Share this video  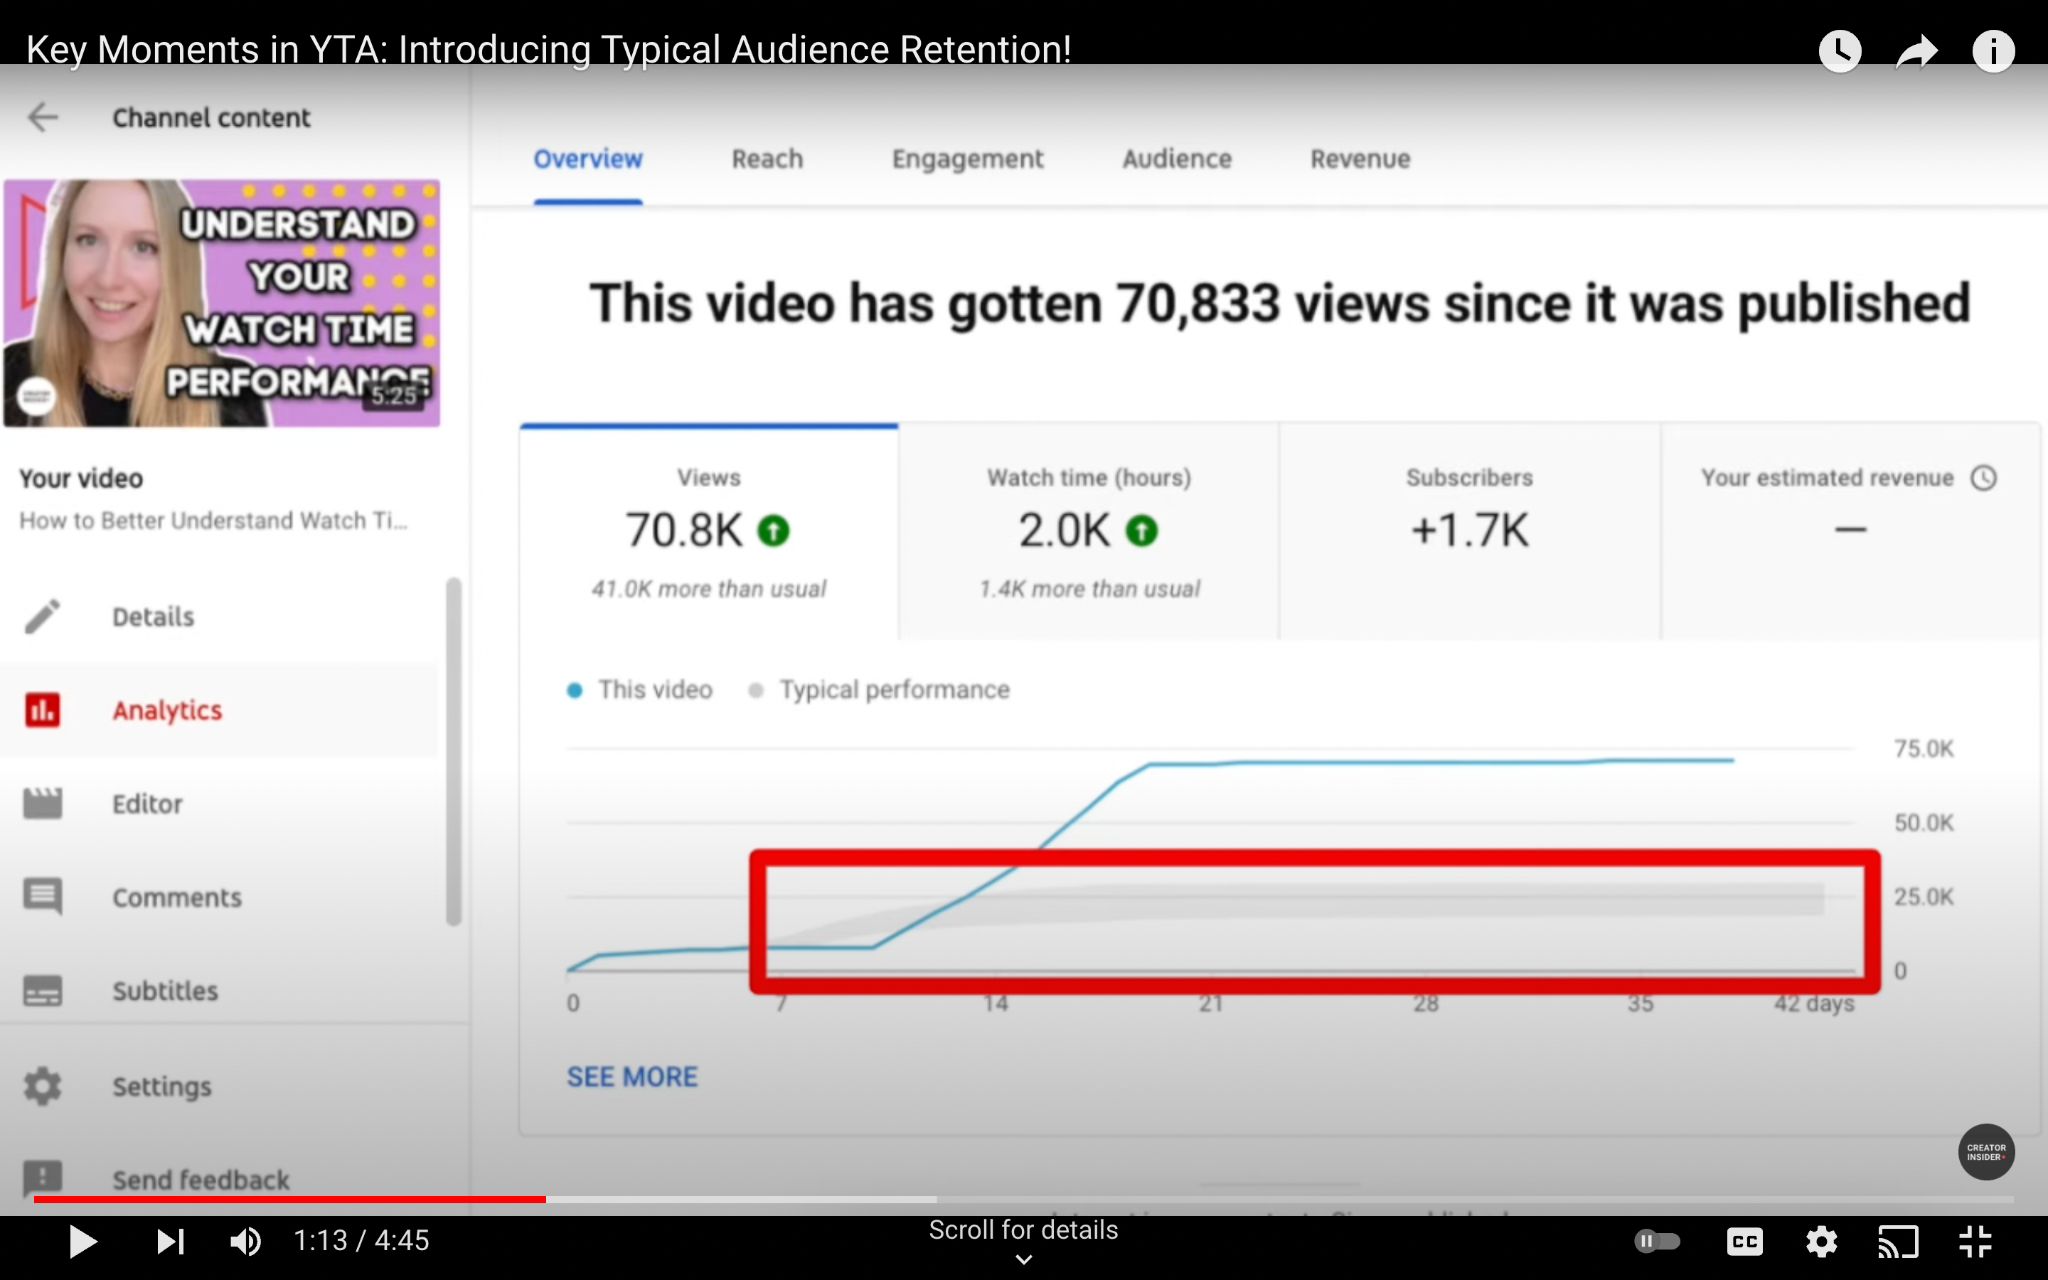(x=1916, y=51)
